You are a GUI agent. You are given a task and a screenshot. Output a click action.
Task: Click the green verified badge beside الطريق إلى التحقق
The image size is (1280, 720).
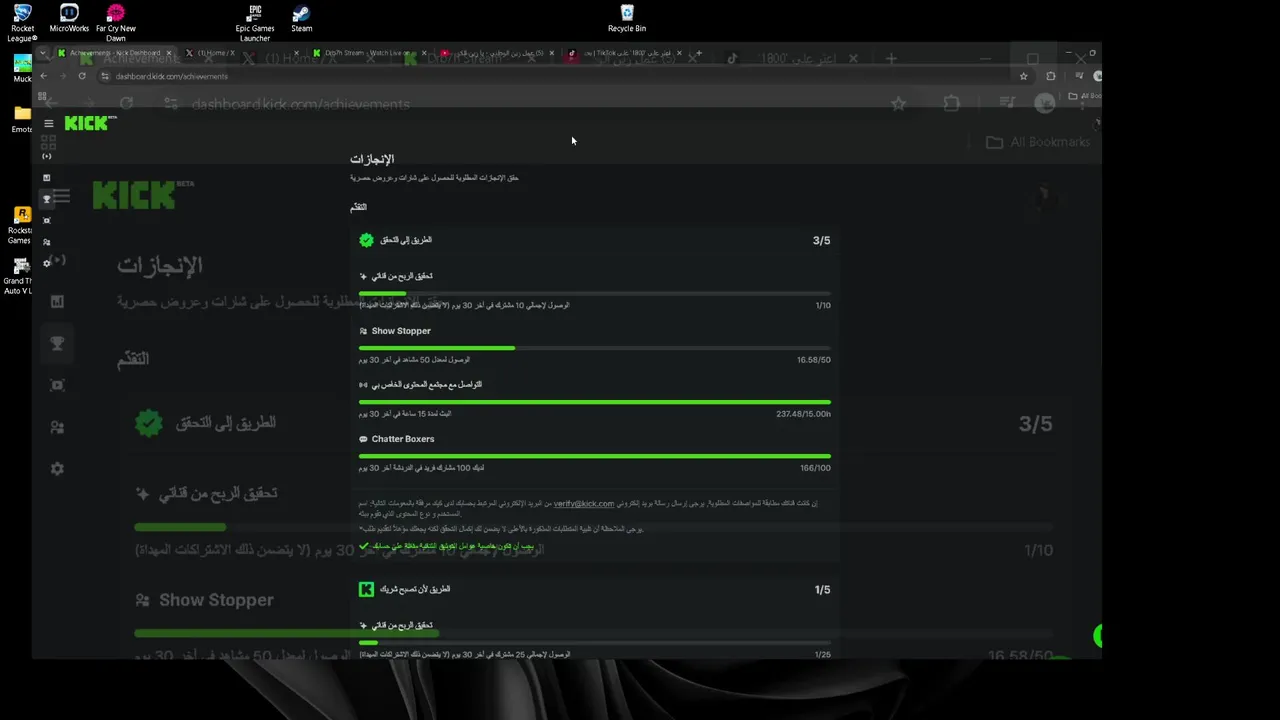[x=366, y=240]
